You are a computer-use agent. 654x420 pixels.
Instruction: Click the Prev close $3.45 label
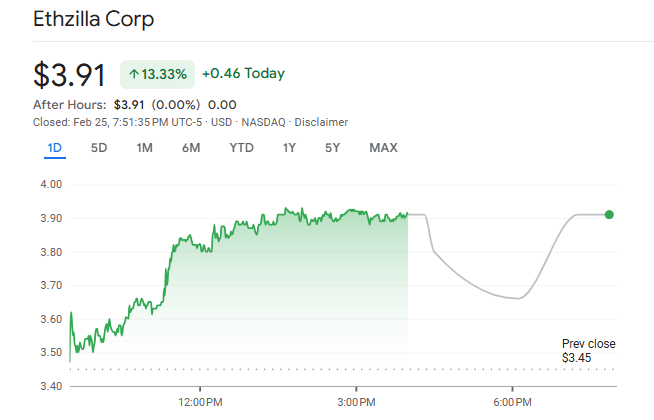(x=588, y=350)
